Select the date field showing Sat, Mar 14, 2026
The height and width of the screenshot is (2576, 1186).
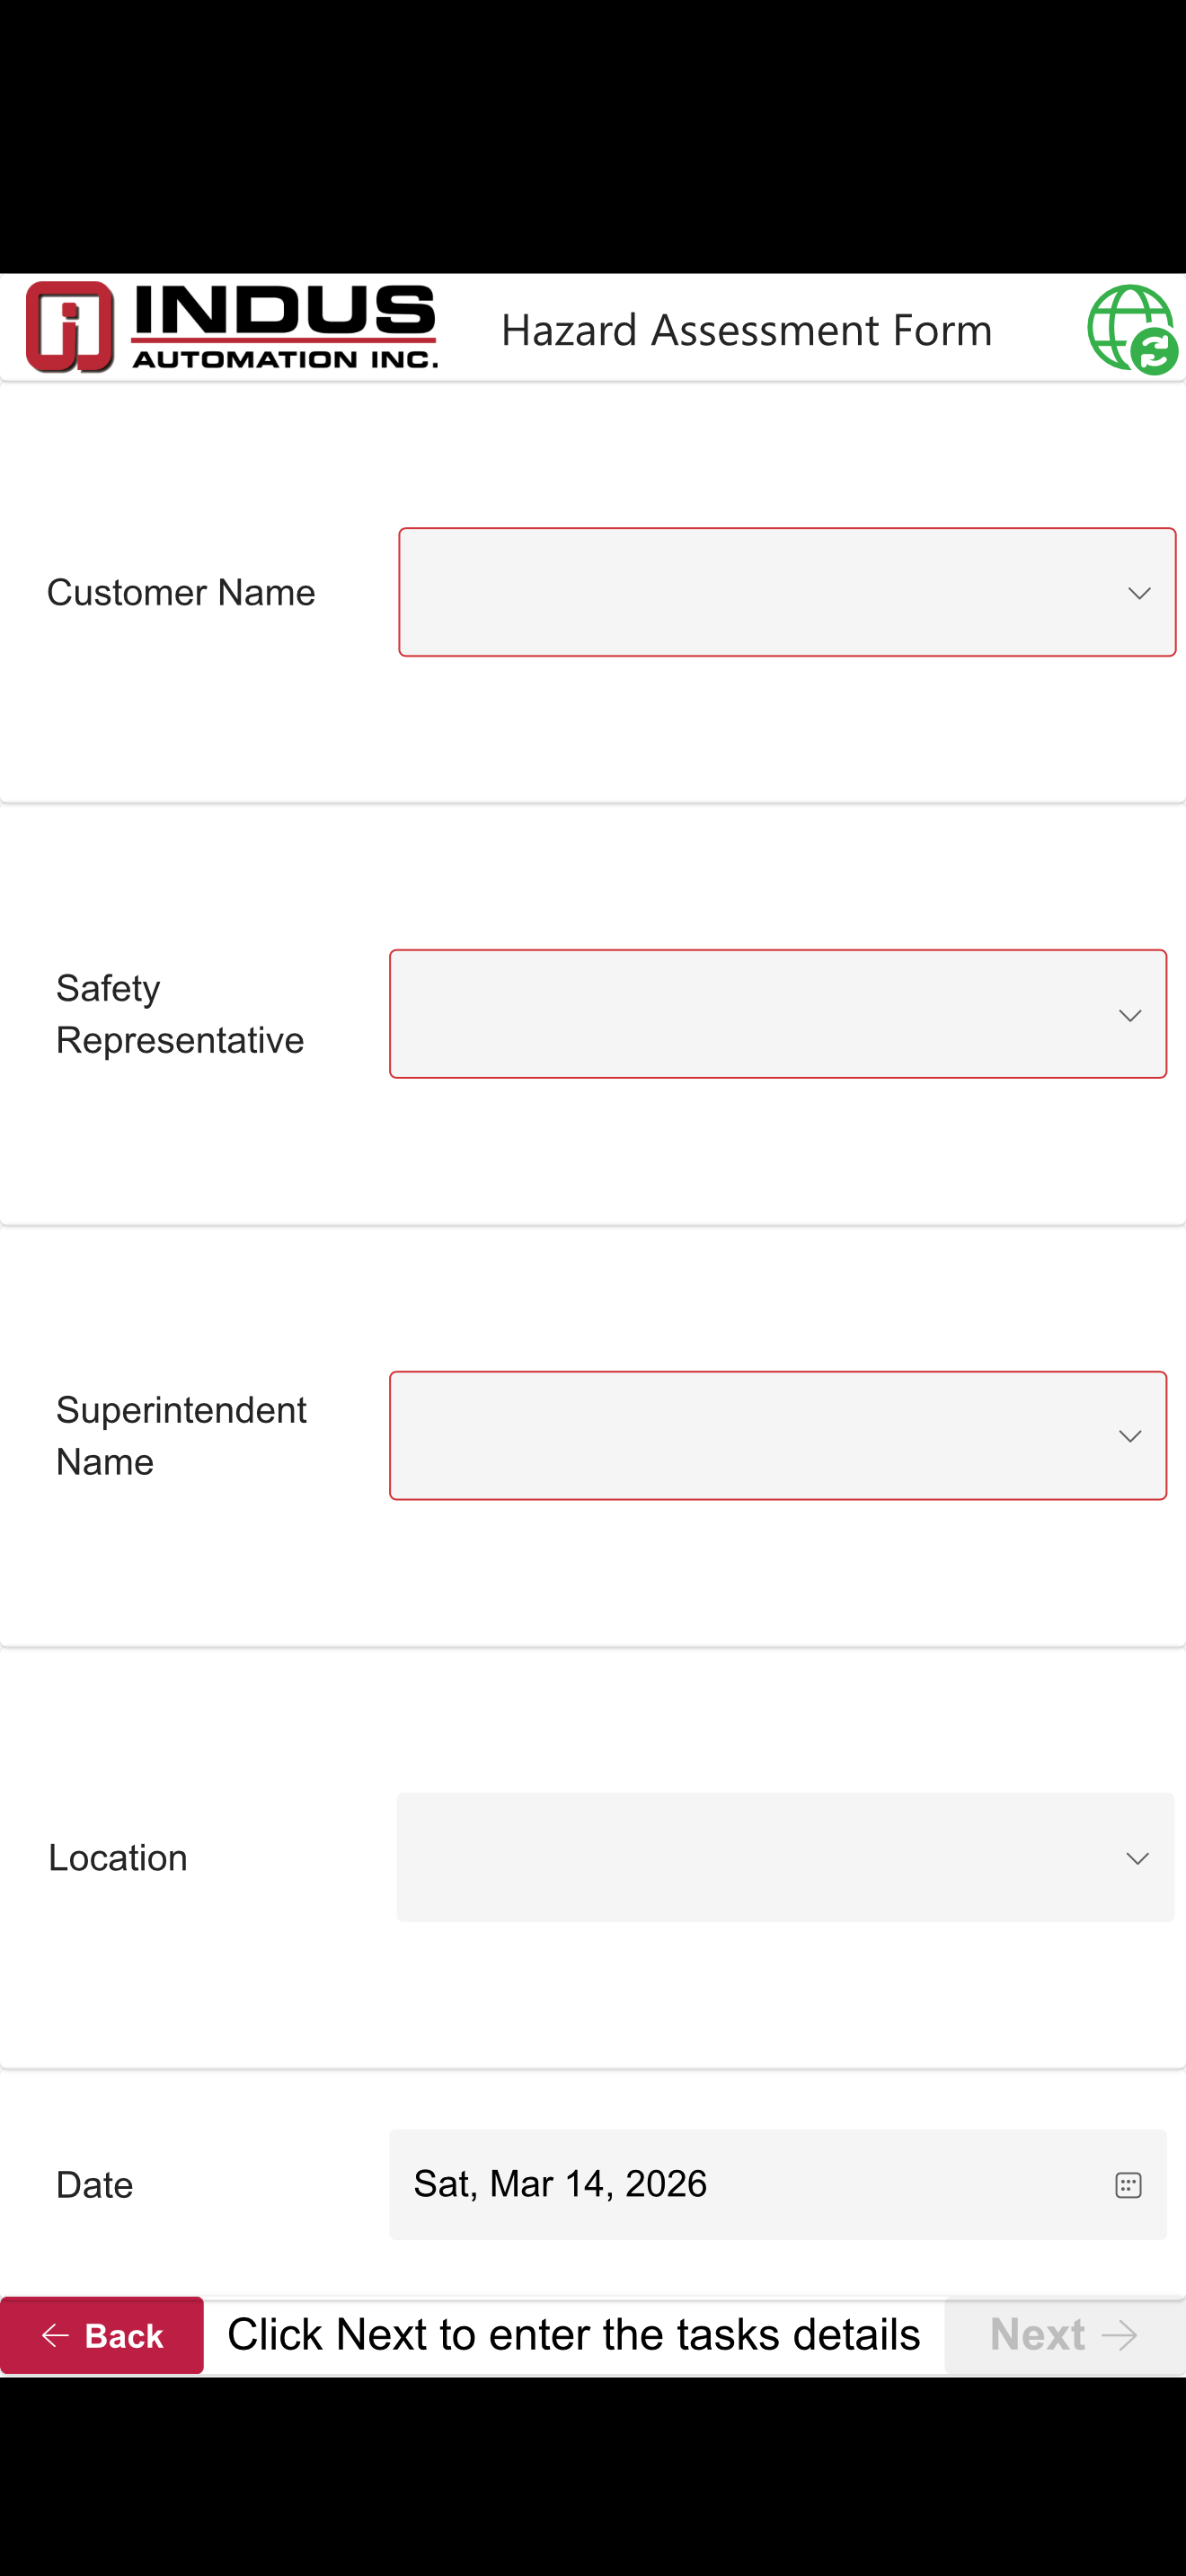coord(740,2185)
